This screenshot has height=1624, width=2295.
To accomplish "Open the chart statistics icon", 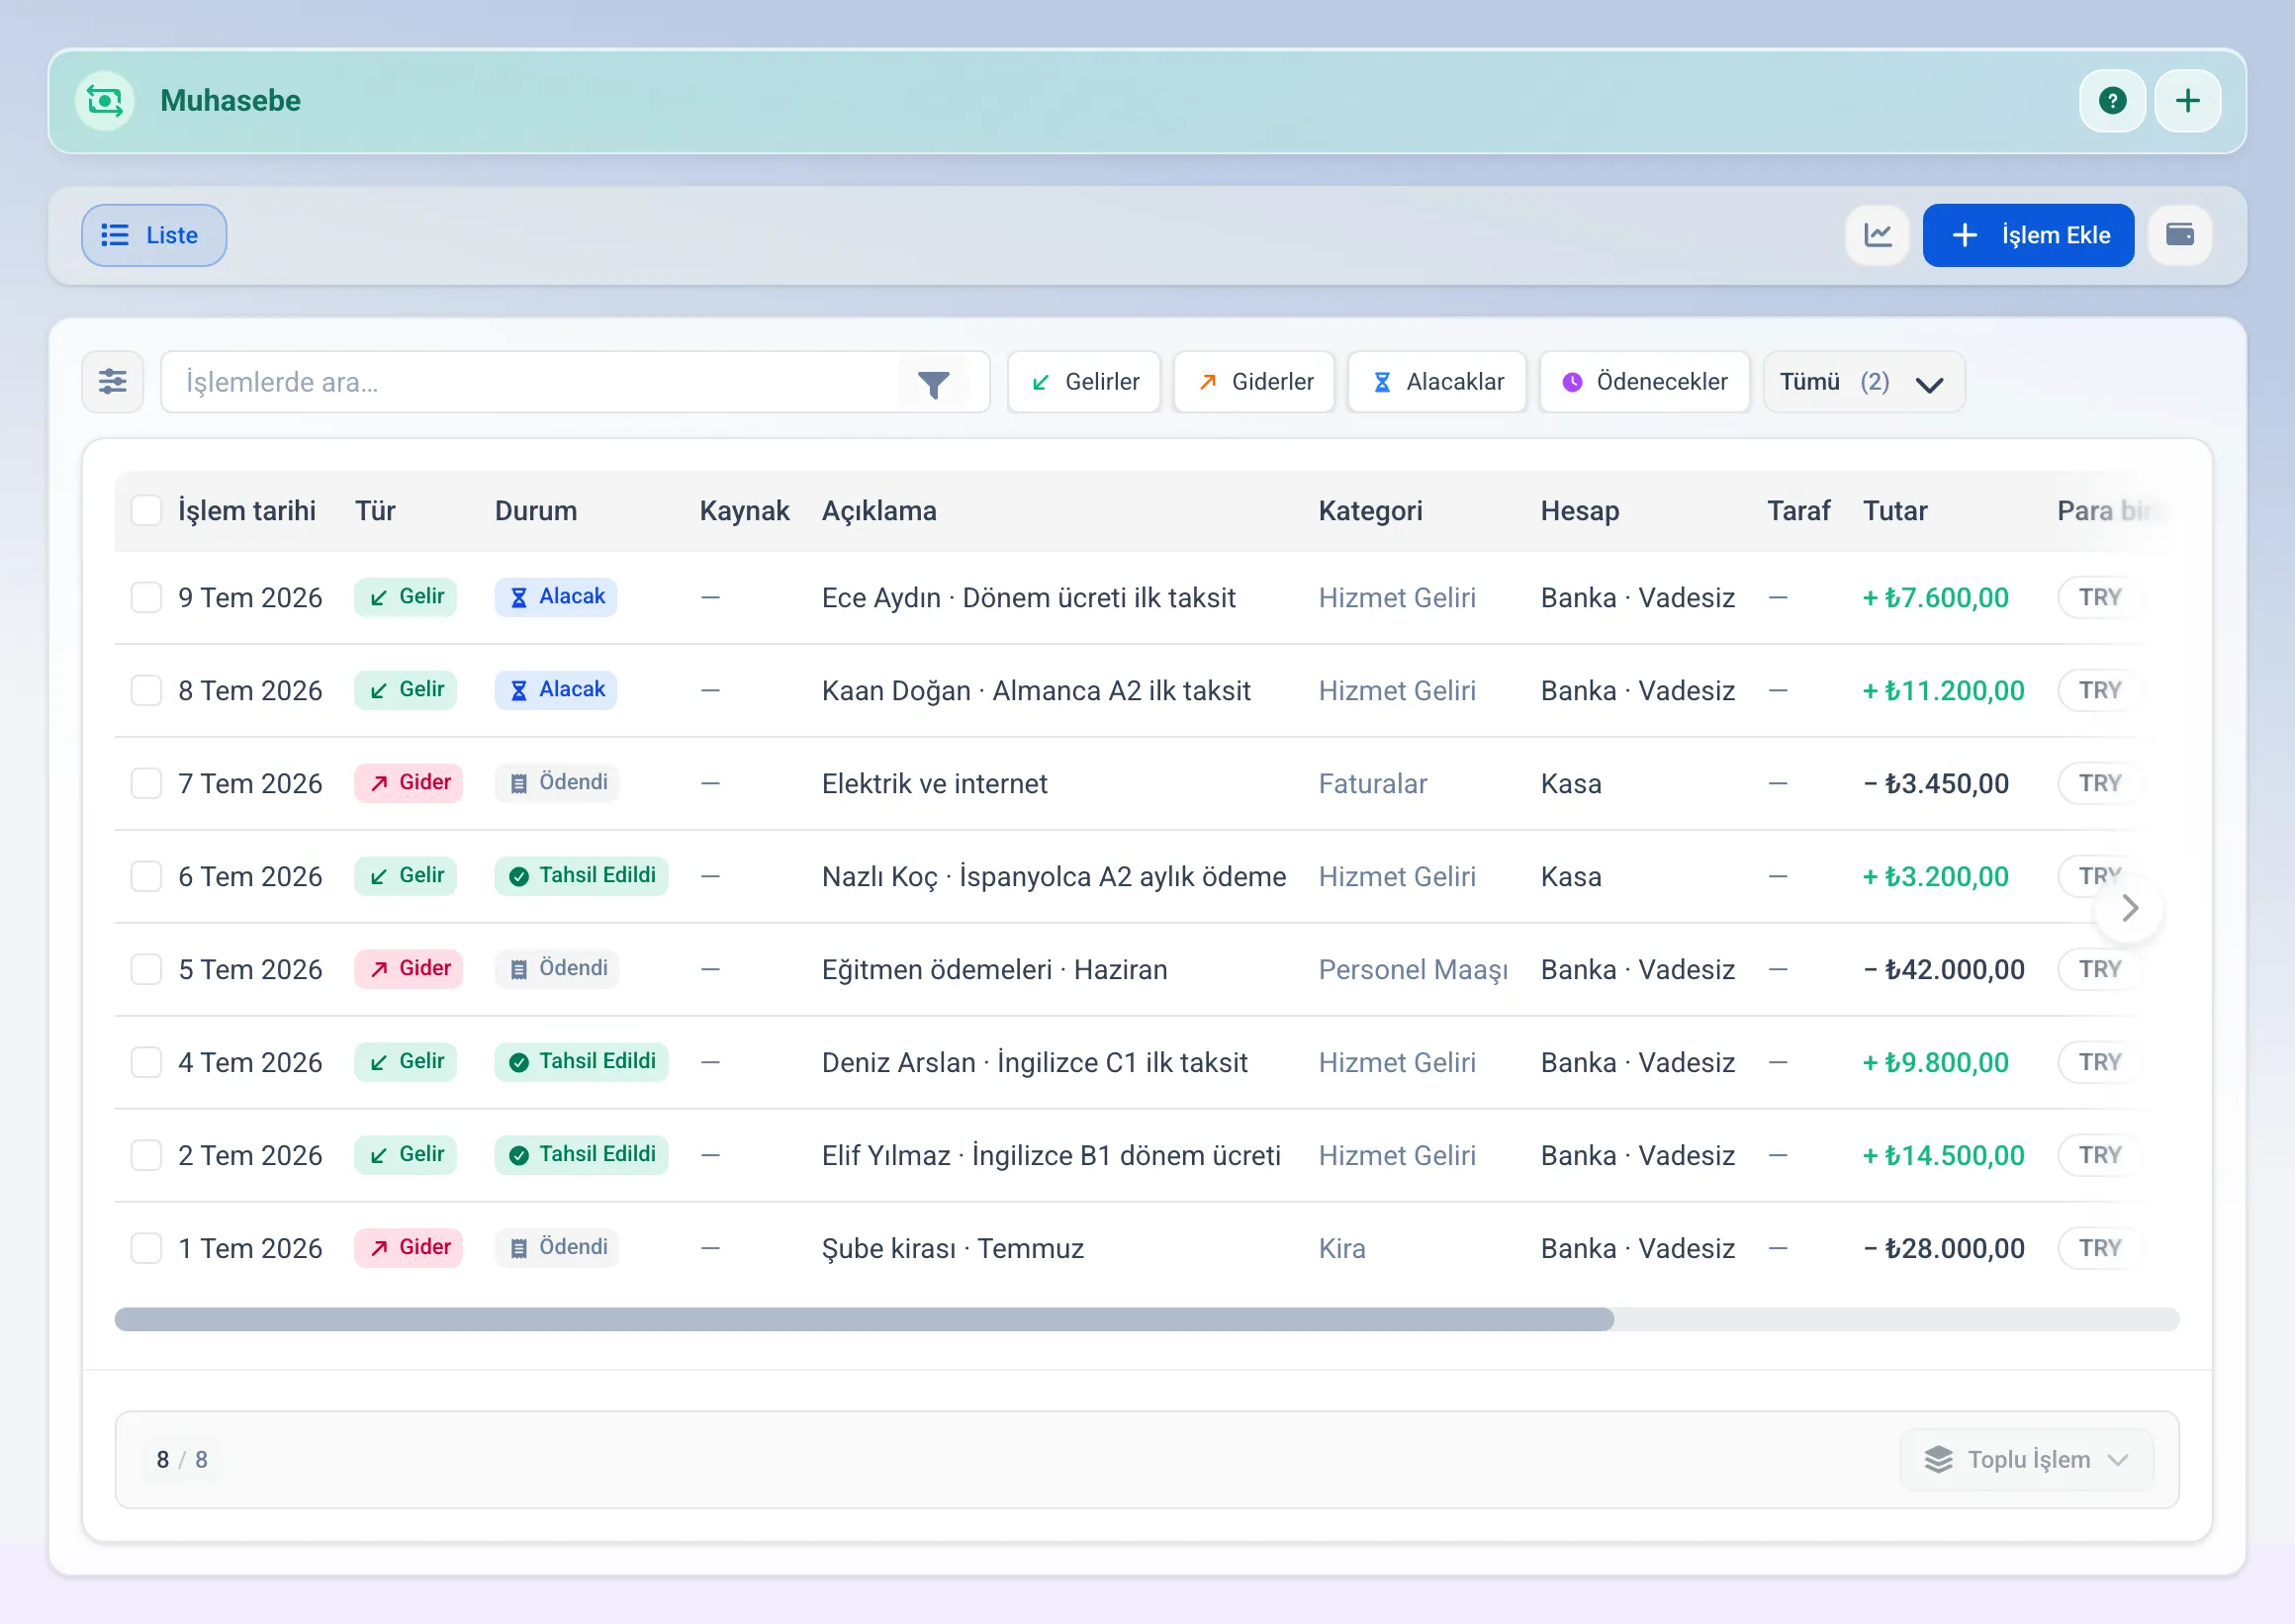I will pos(1878,236).
